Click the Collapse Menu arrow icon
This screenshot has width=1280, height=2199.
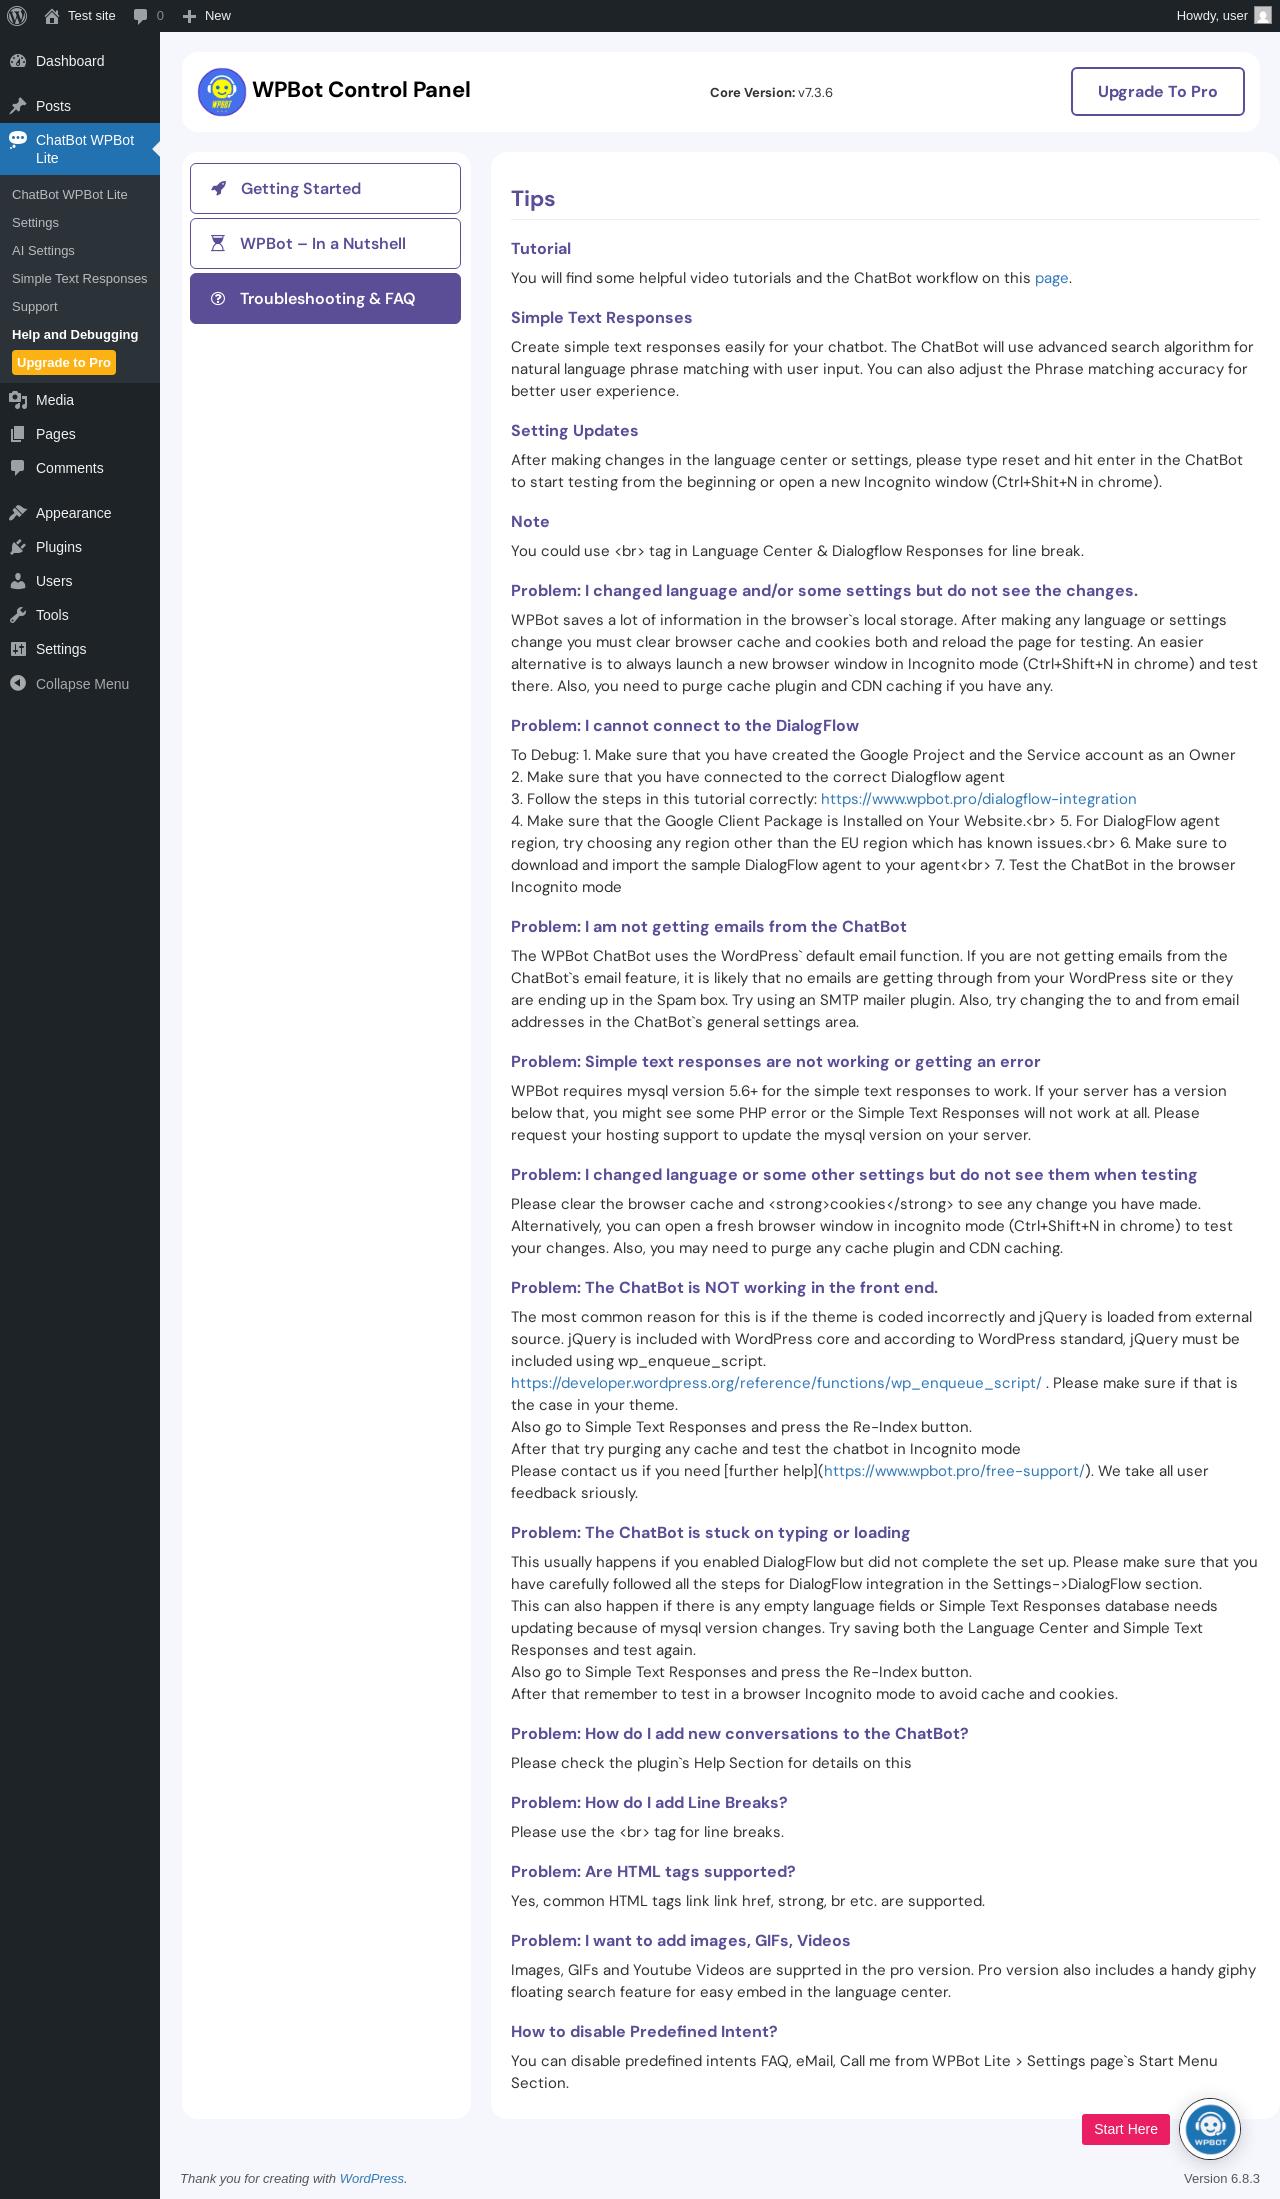18,684
